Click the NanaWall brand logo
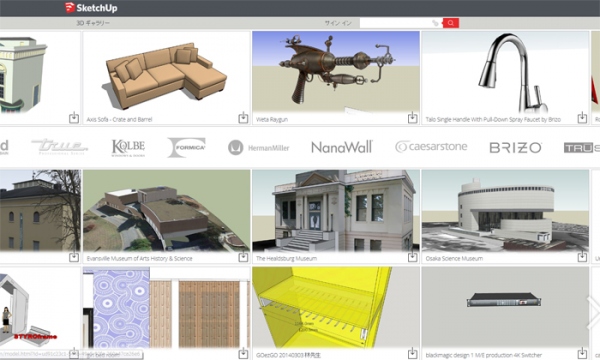The height and width of the screenshot is (360, 600). click(x=341, y=147)
